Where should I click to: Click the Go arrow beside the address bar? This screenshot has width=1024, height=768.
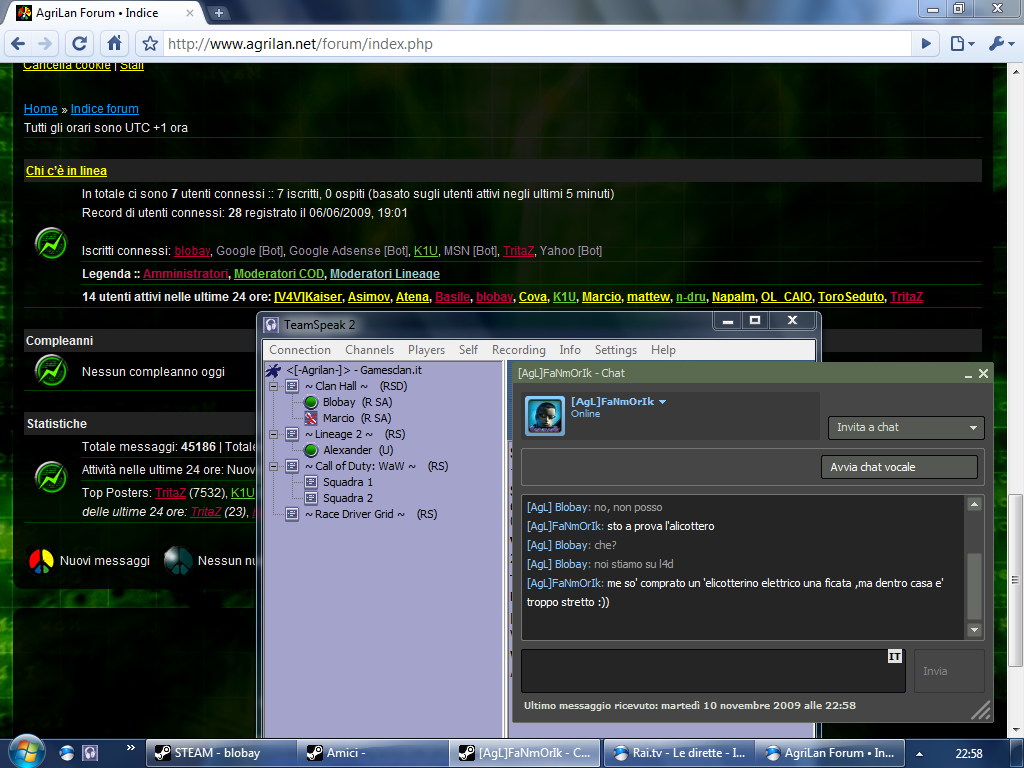[x=925, y=44]
